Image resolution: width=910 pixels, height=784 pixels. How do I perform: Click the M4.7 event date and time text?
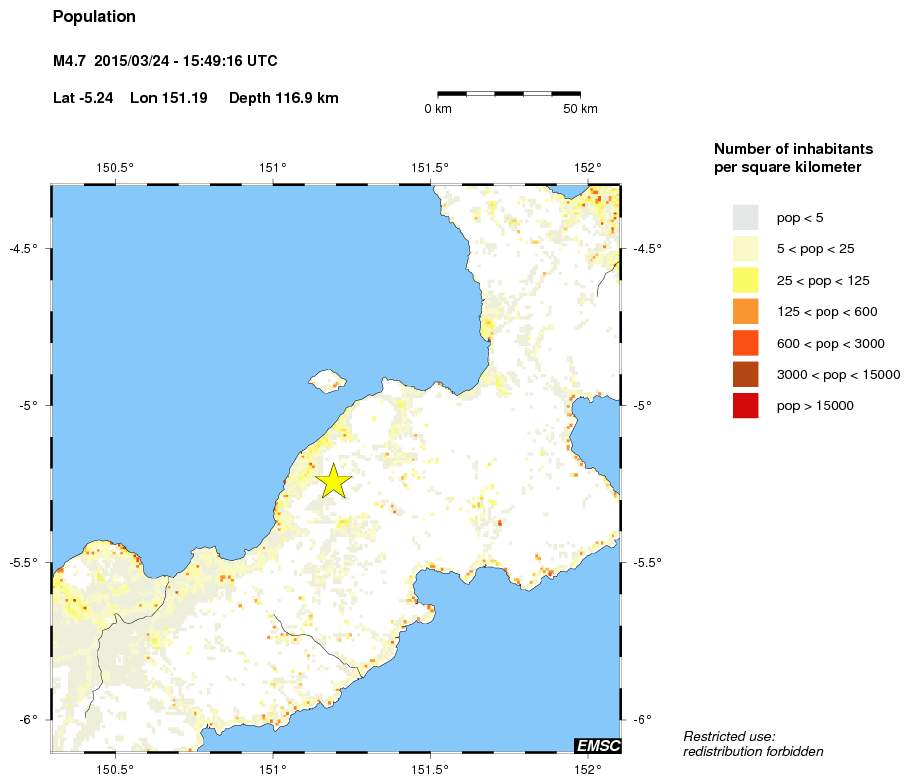165,62
